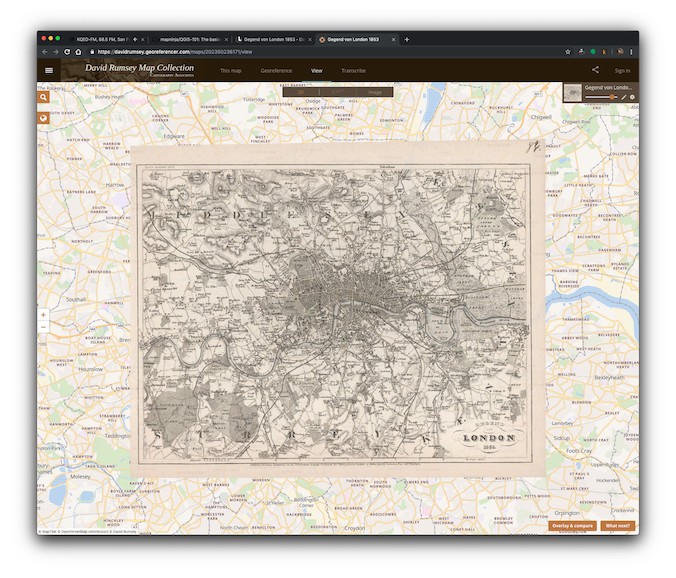Click the round settings icon in layer panel
The width and height of the screenshot is (676, 578).
point(632,97)
